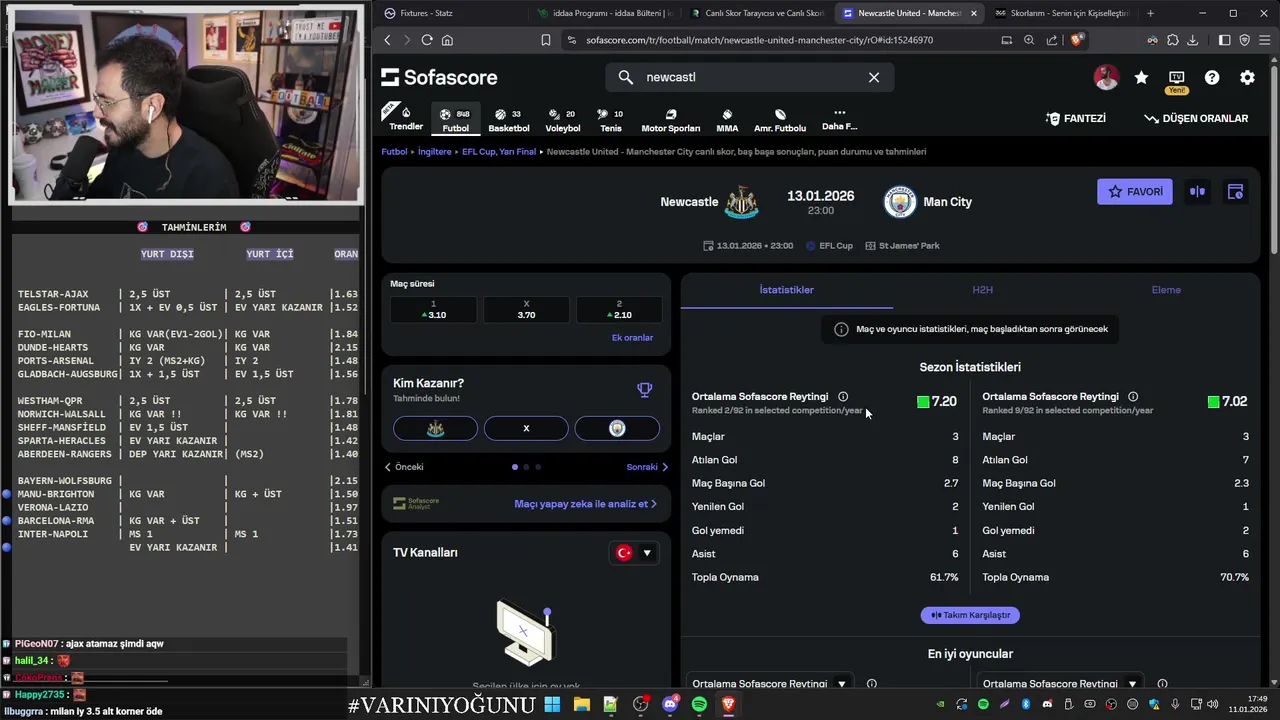Image resolution: width=1280 pixels, height=720 pixels.
Task: Show info for Newcastle Ortalama Sofascore Reytingi
Action: coord(843,397)
